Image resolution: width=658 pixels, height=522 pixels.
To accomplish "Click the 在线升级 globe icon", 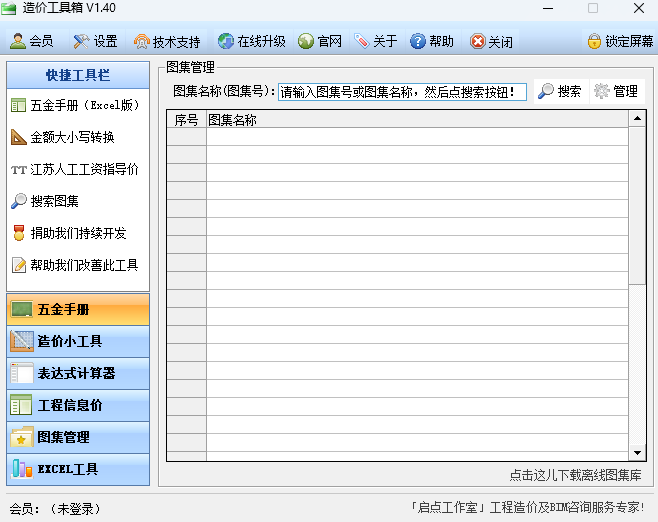I will click(x=225, y=41).
